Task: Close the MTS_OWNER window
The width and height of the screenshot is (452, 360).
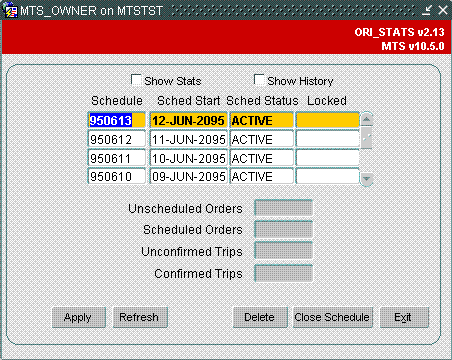Action: click(443, 10)
